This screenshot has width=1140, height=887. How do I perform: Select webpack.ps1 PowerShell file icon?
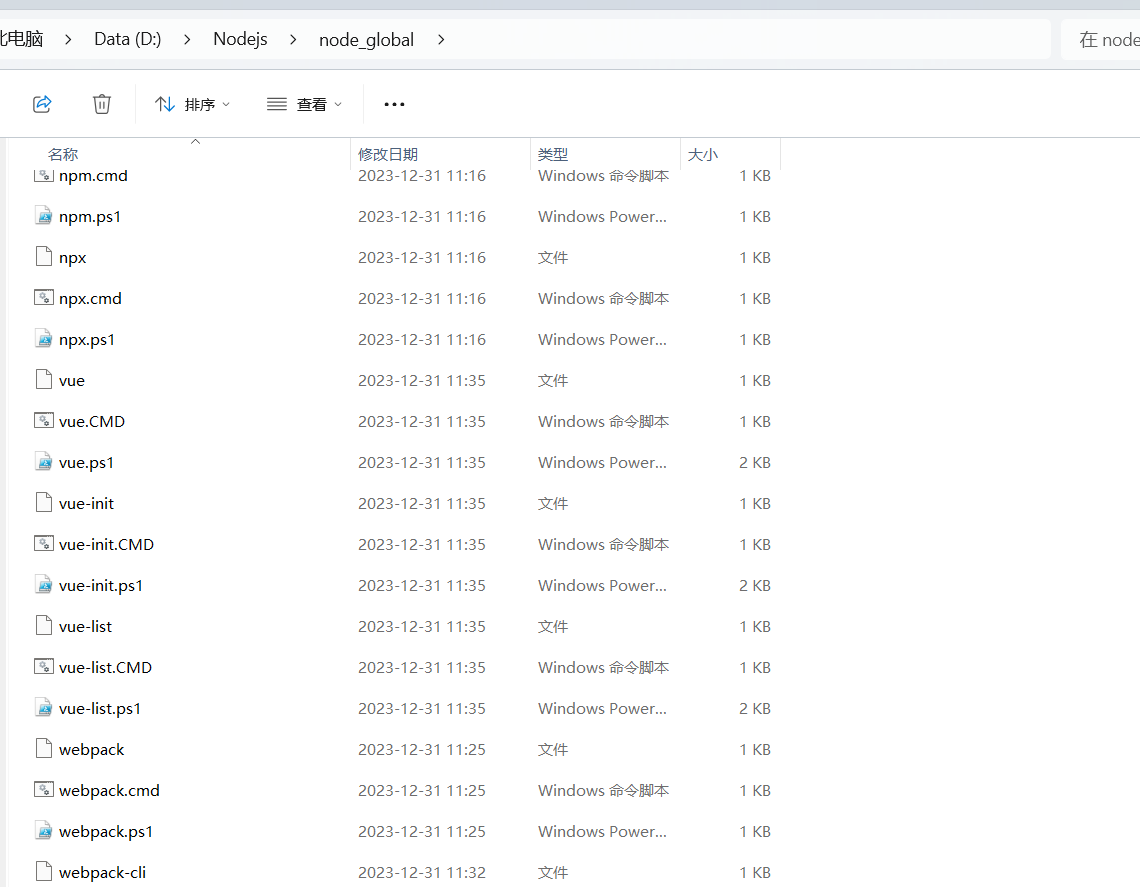click(44, 830)
